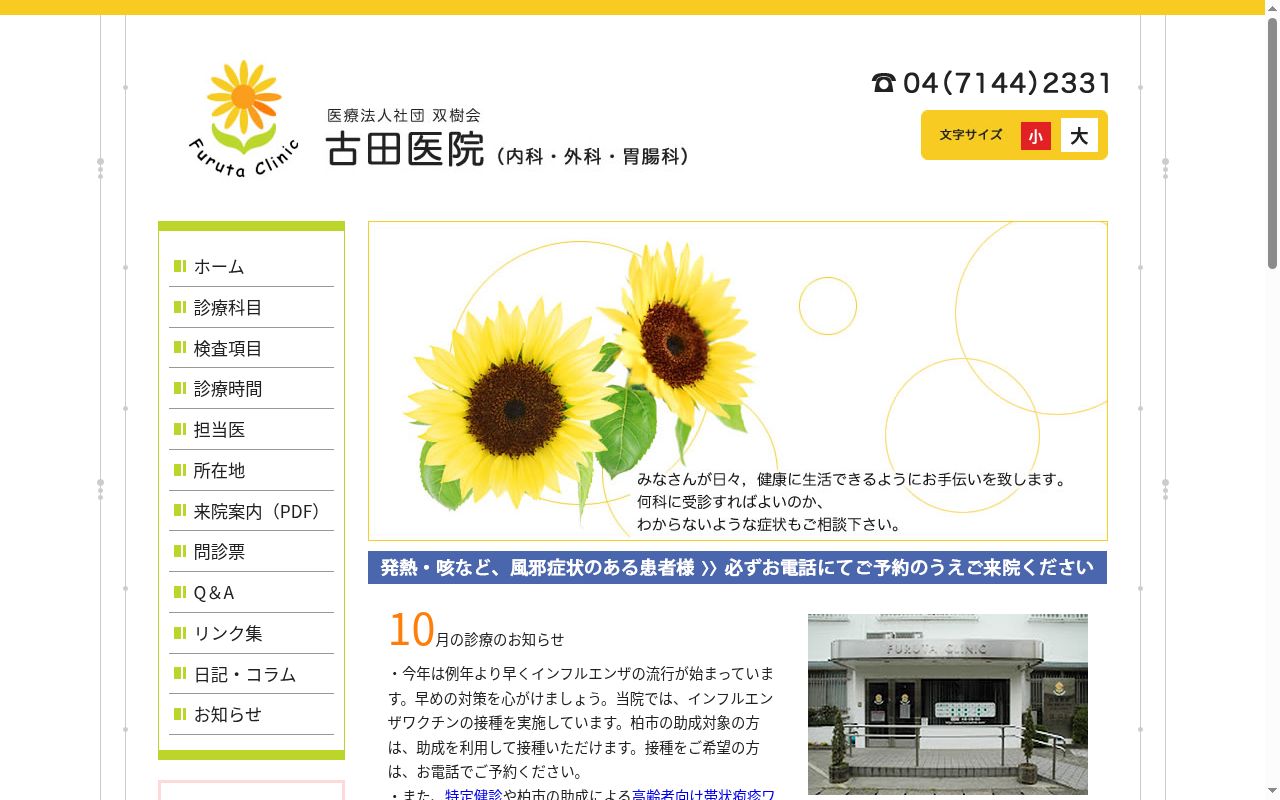
Task: Go to the 検査項目 page
Action: [251, 348]
